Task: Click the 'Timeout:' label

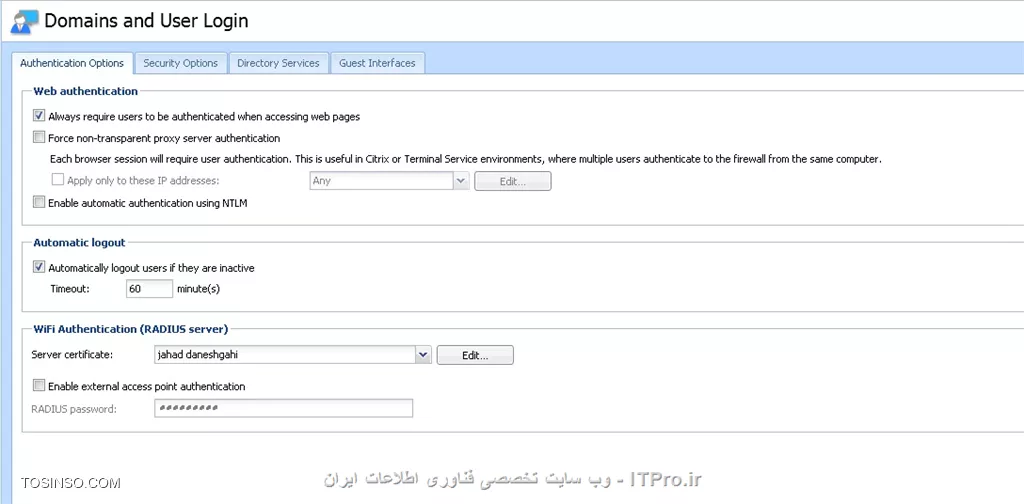Action: tap(70, 289)
